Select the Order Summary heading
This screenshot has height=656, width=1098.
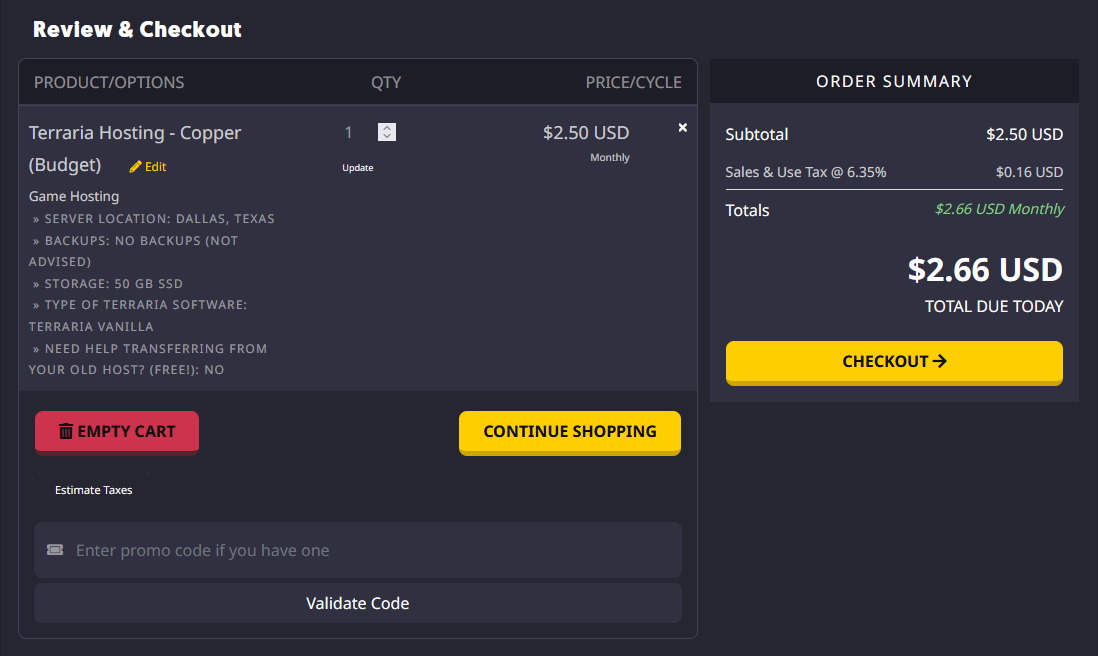point(894,82)
